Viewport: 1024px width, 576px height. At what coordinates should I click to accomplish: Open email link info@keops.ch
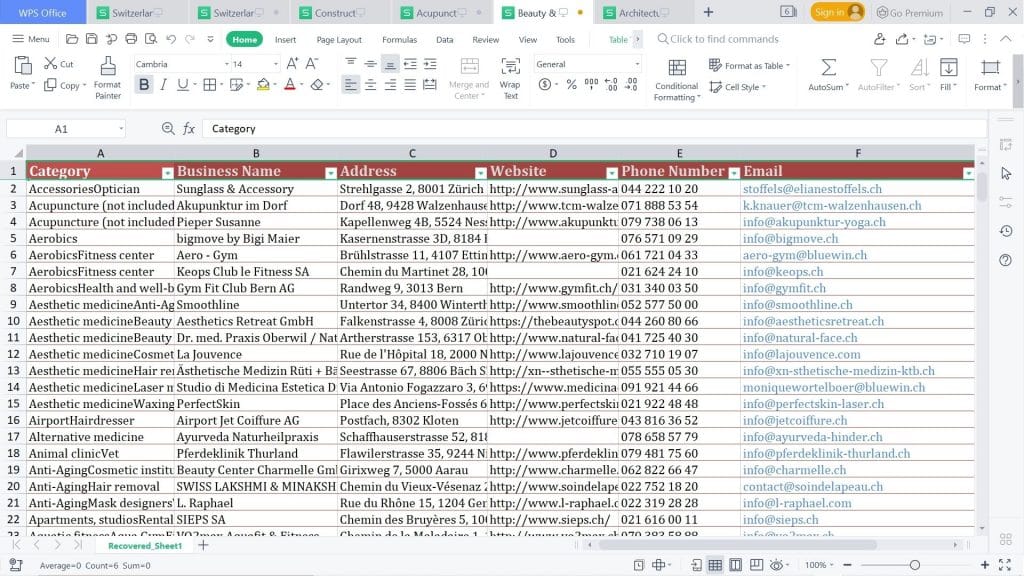pos(782,272)
